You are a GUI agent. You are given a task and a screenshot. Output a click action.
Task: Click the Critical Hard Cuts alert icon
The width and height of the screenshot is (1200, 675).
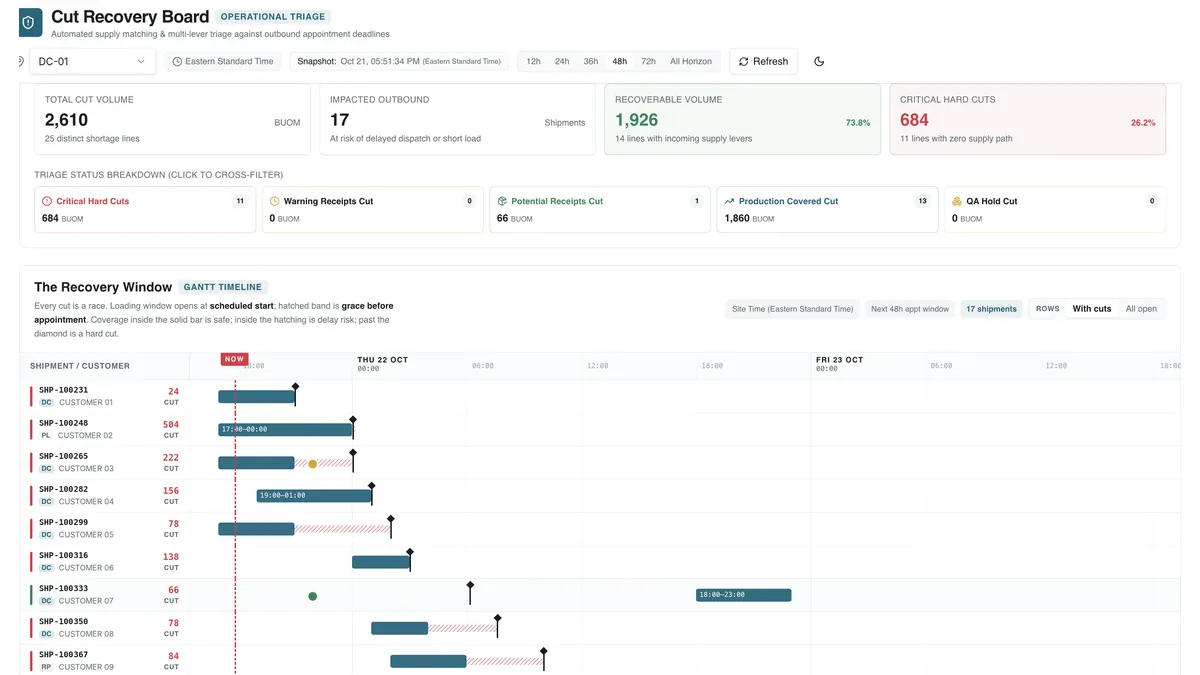[x=47, y=201]
